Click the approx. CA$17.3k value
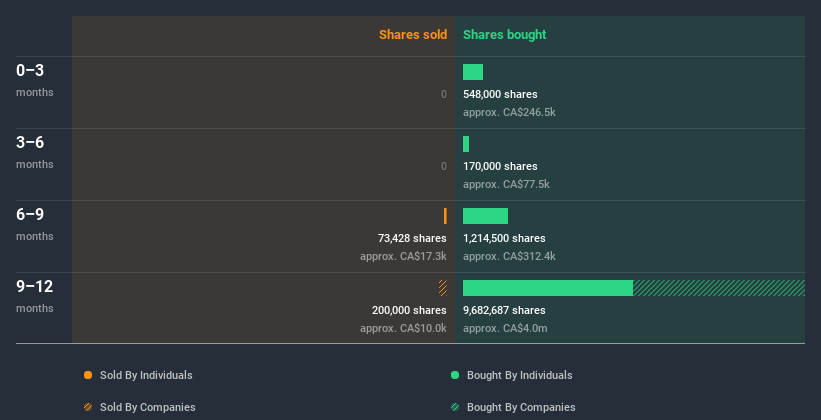This screenshot has height=420, width=821. (403, 256)
